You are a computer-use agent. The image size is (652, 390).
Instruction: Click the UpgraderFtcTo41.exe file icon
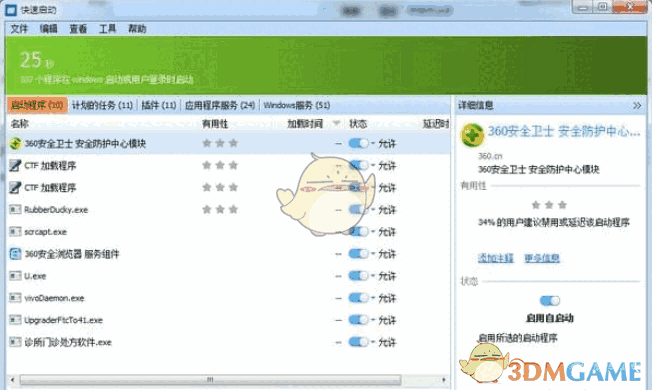pyautogui.click(x=15, y=320)
